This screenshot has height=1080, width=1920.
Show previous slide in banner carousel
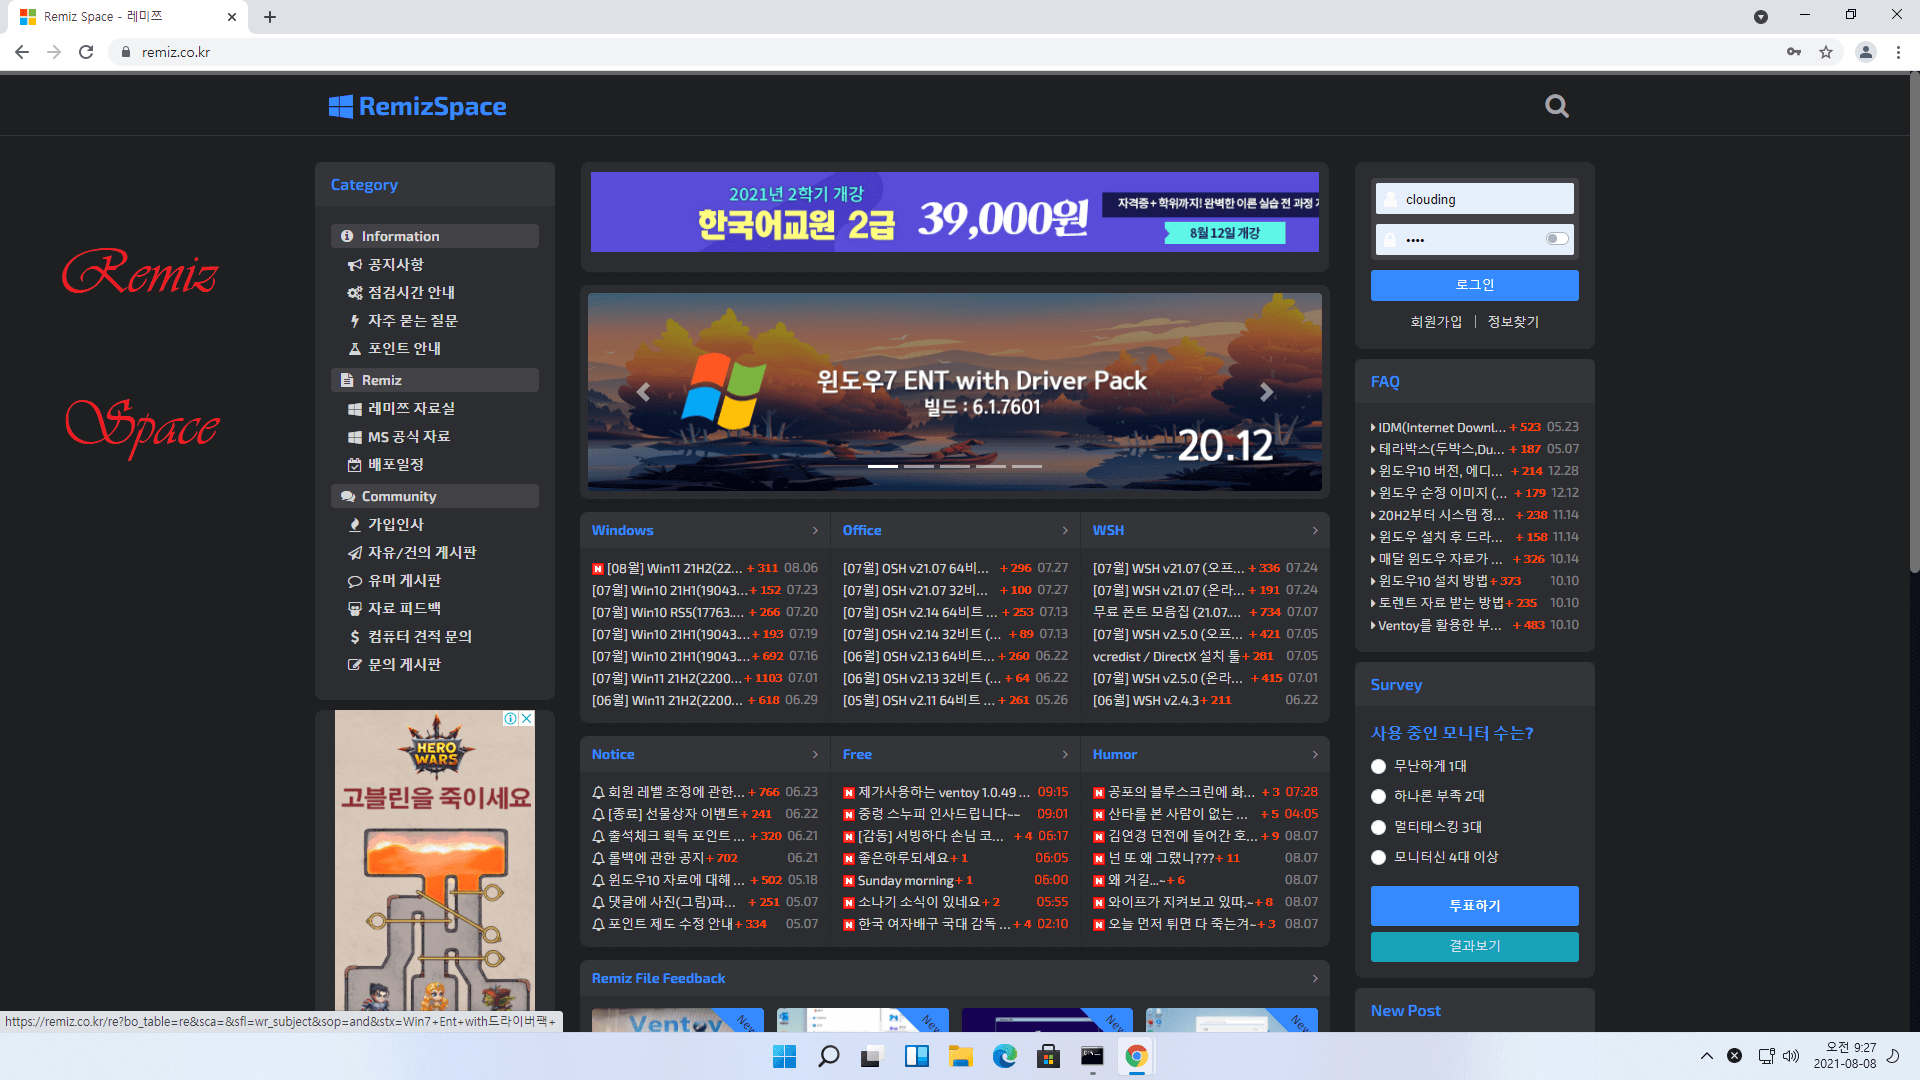(x=643, y=392)
